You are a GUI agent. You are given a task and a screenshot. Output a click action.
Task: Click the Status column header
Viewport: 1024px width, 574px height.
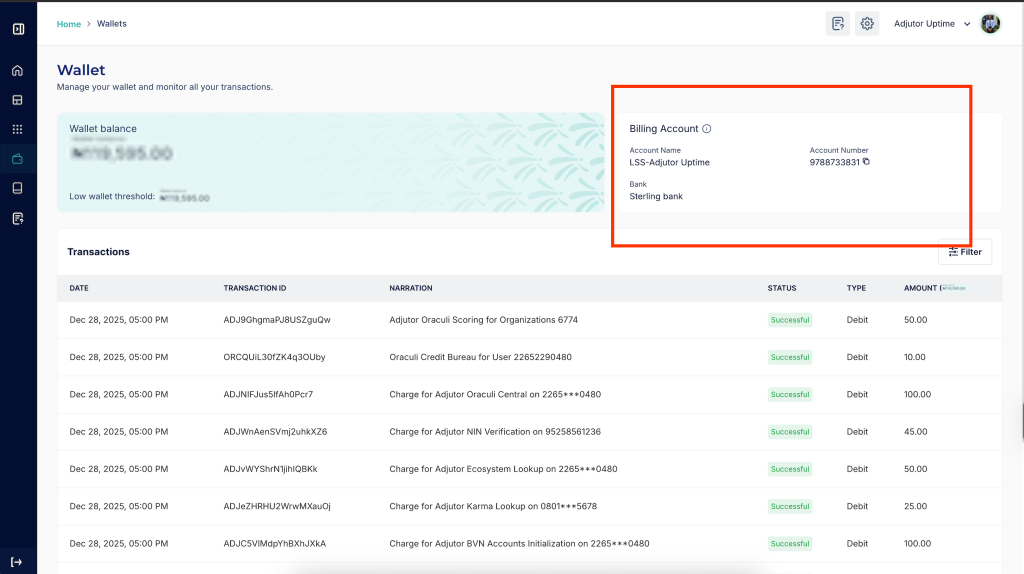[782, 288]
